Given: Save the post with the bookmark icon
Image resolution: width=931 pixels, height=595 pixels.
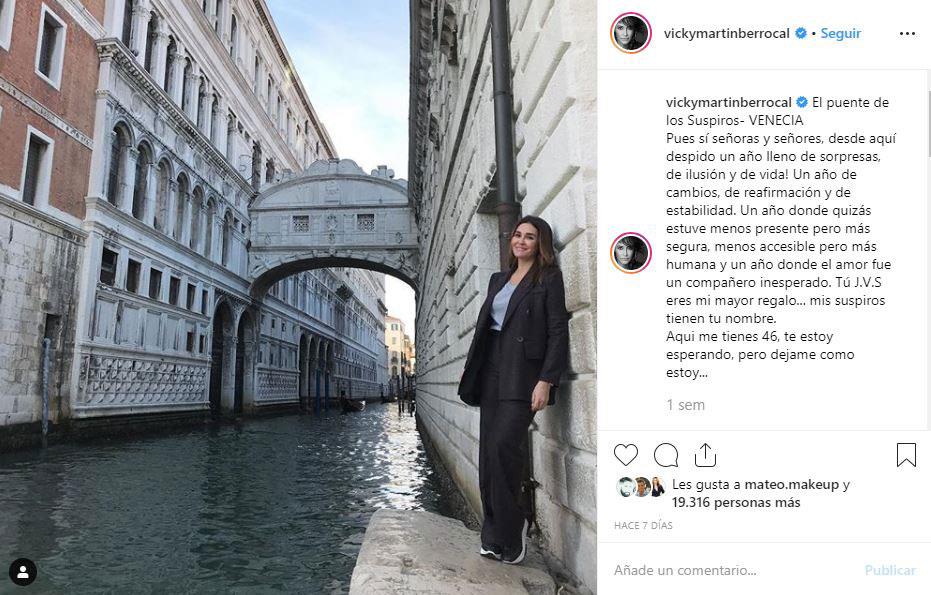Looking at the screenshot, I should click(906, 455).
